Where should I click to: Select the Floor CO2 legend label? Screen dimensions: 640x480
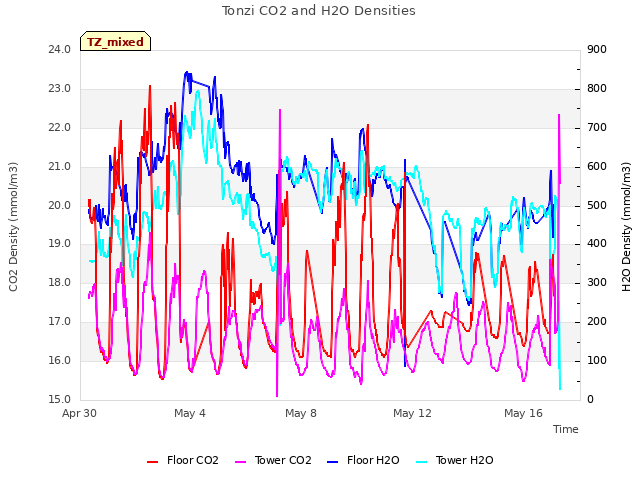(193, 460)
